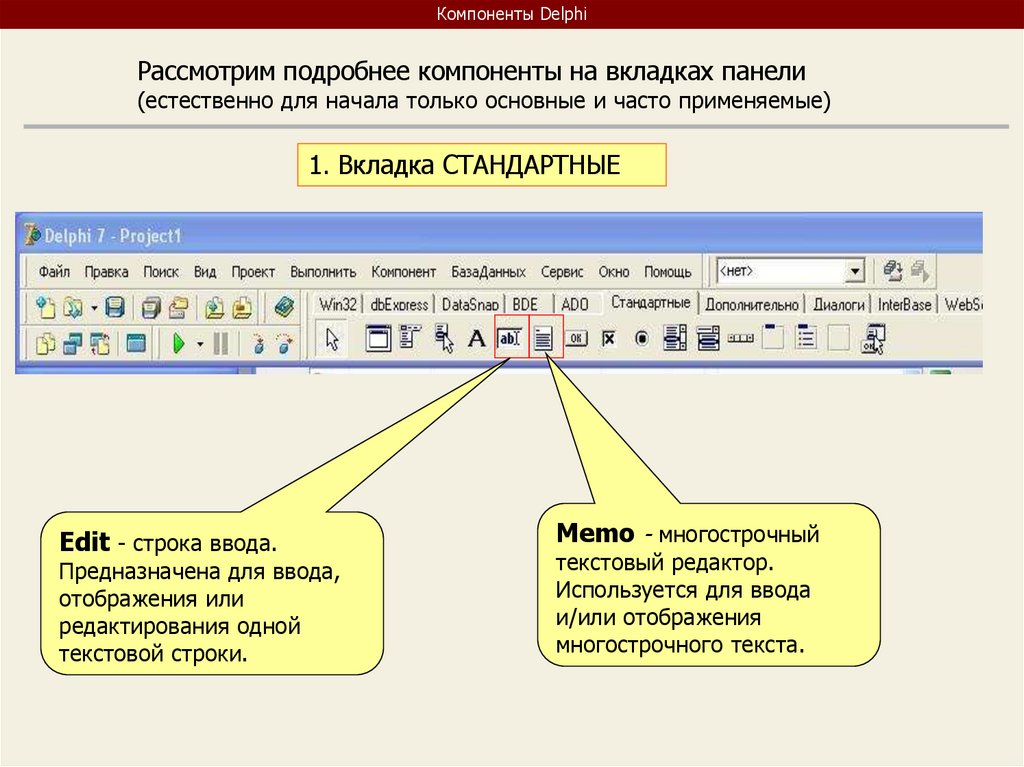The width and height of the screenshot is (1024, 767).
Task: Open the Сервис menu
Action: [x=562, y=271]
